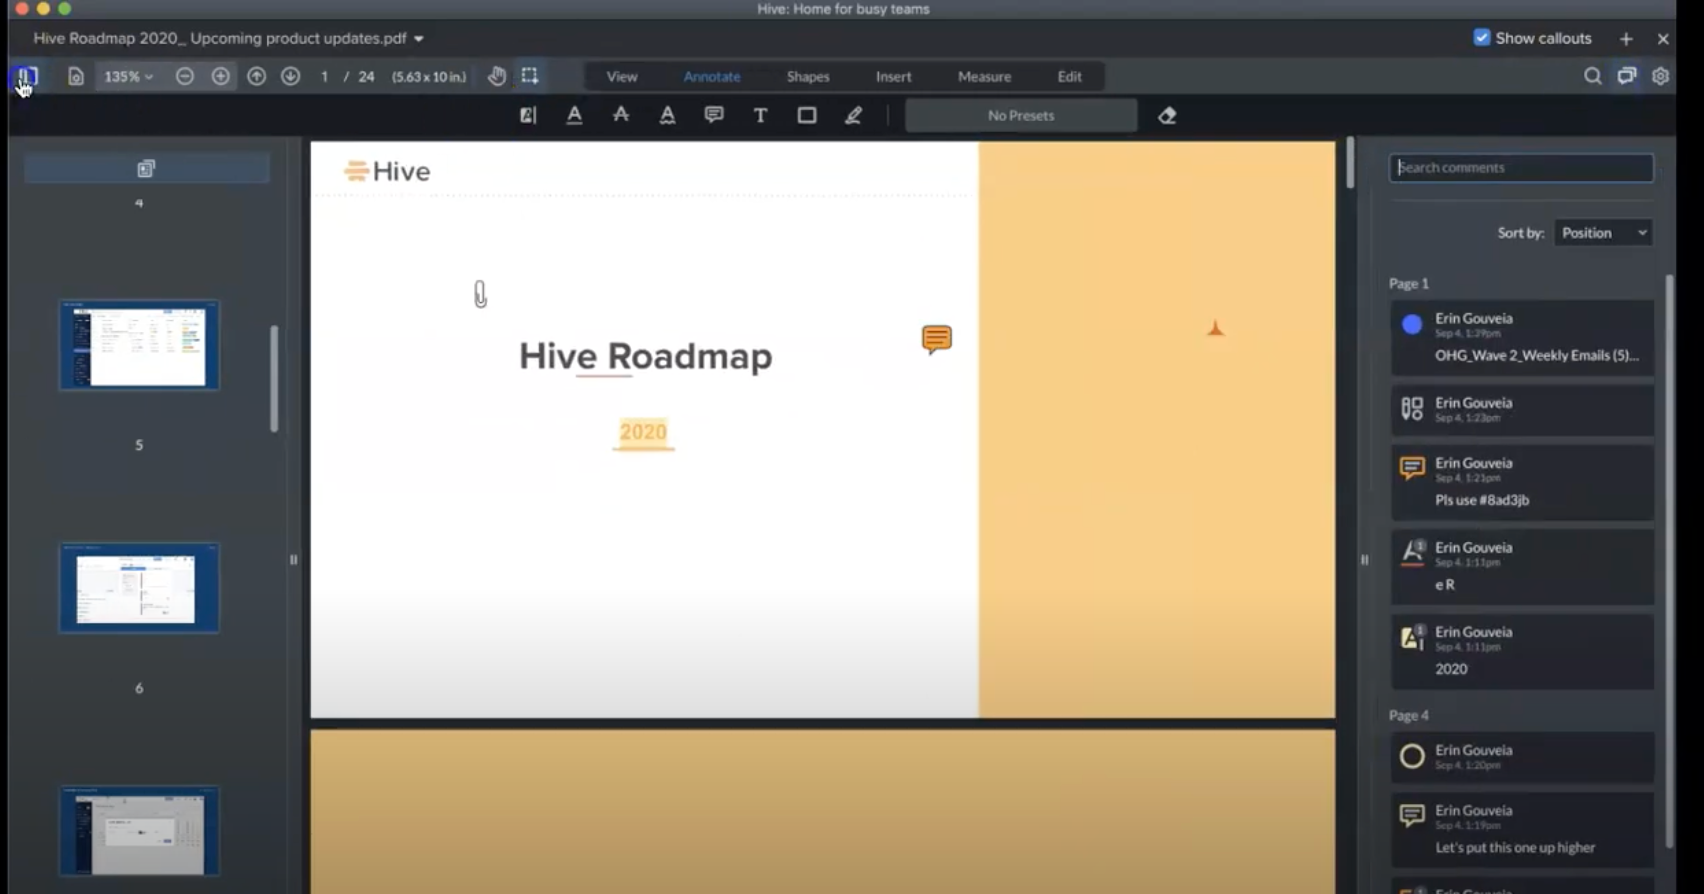Click the current page number field
Screen dimensions: 1704x894
coord(324,76)
